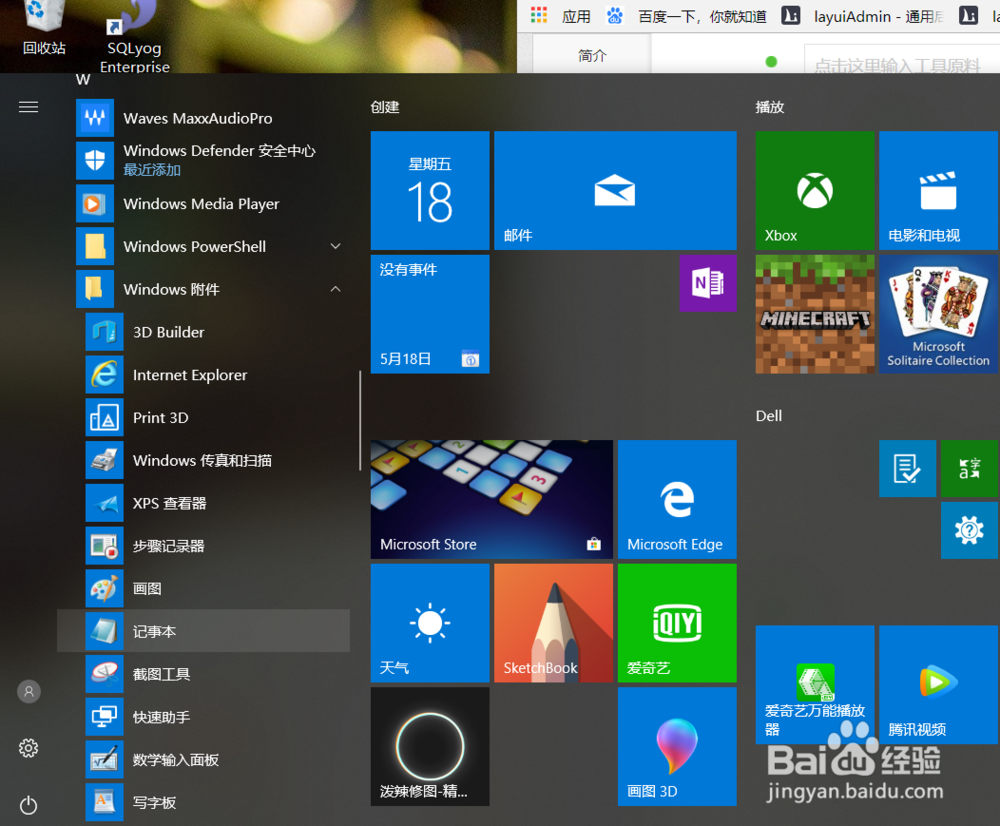
Task: Click the Dell group header
Action: point(768,416)
